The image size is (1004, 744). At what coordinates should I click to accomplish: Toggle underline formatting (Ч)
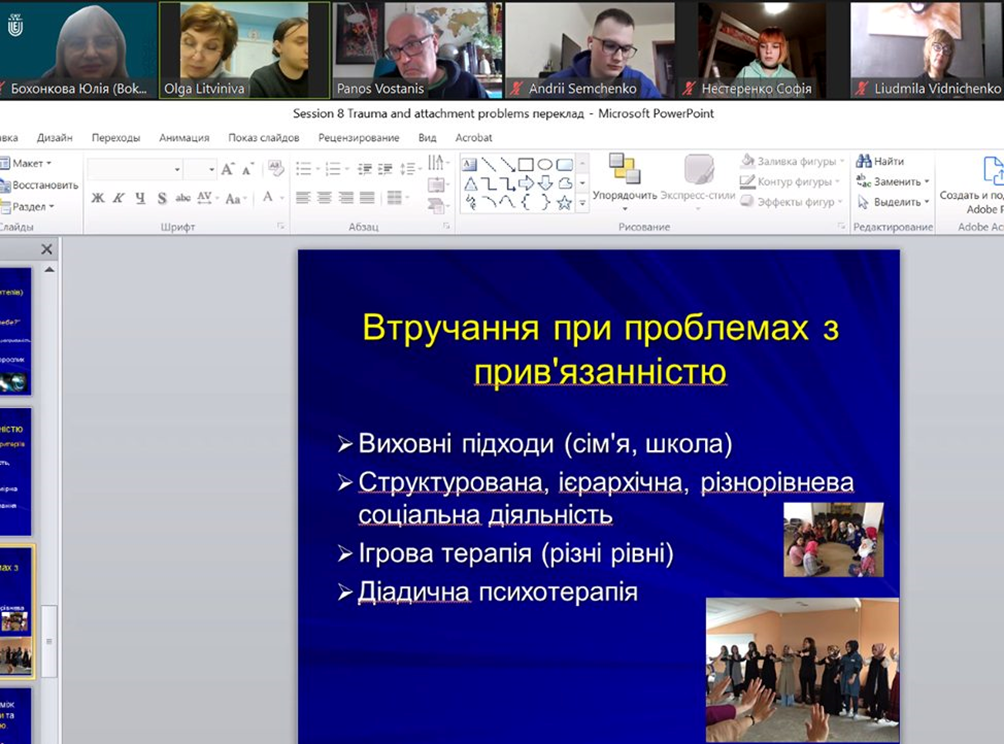pyautogui.click(x=140, y=198)
